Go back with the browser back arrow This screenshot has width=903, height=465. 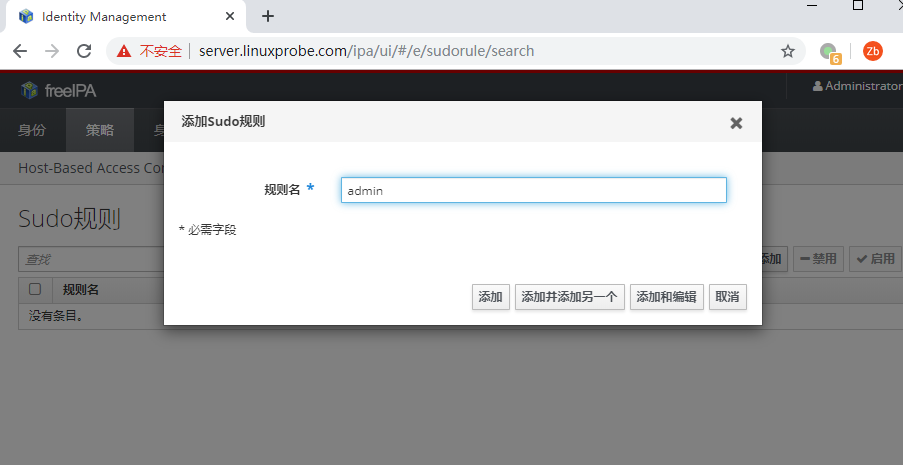20,51
